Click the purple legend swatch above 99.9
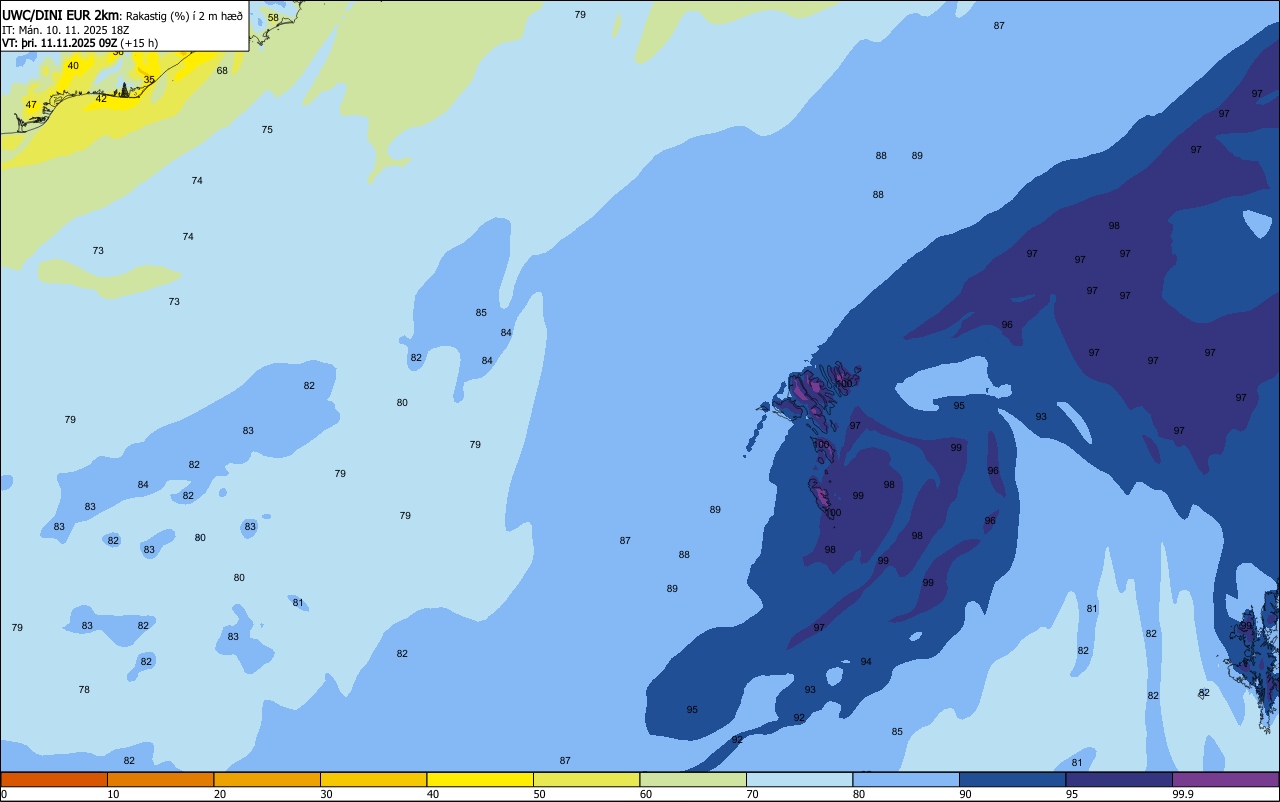The image size is (1280, 802). click(x=1226, y=779)
